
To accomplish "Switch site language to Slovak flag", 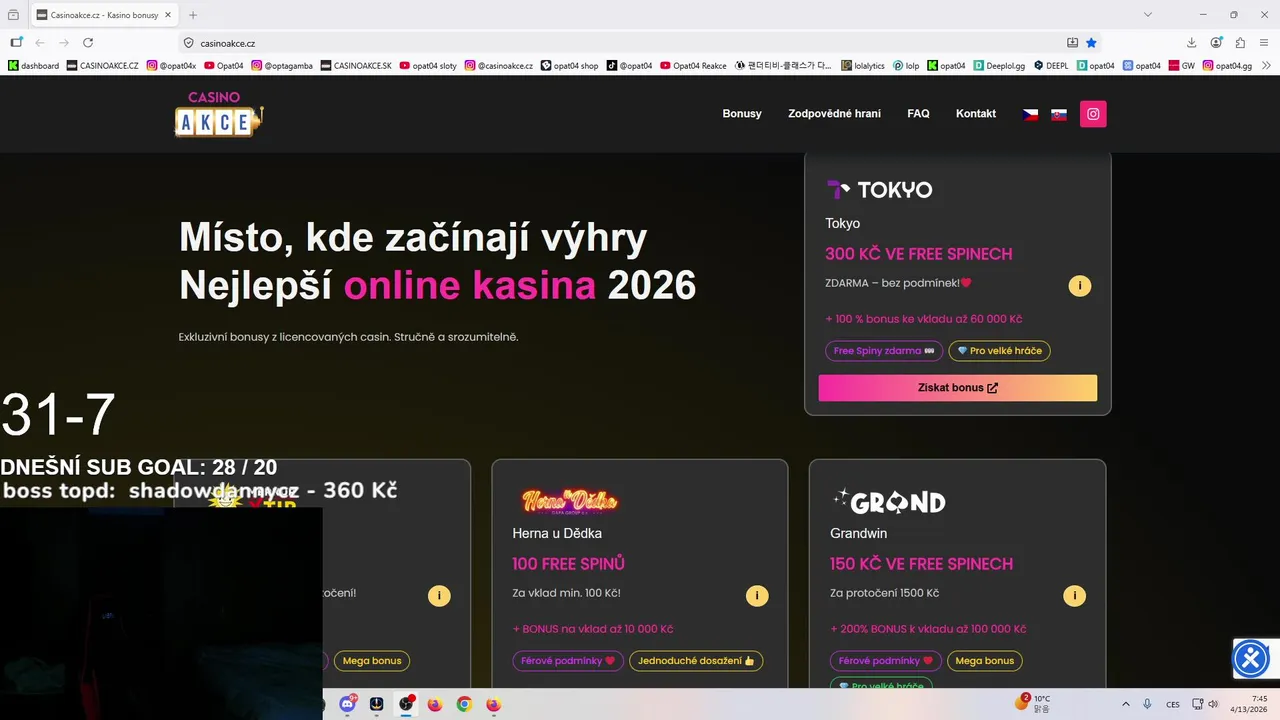I will pos(1059,114).
